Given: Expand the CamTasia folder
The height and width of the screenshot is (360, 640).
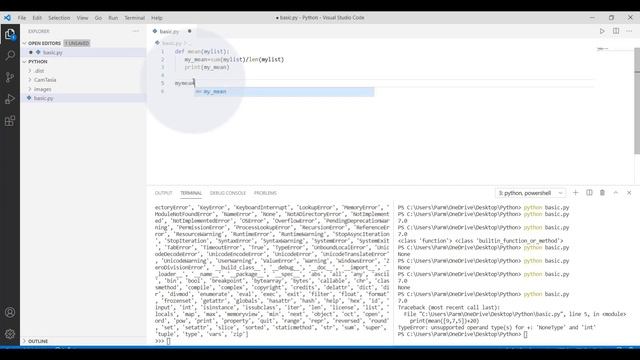Looking at the screenshot, I should (45, 80).
